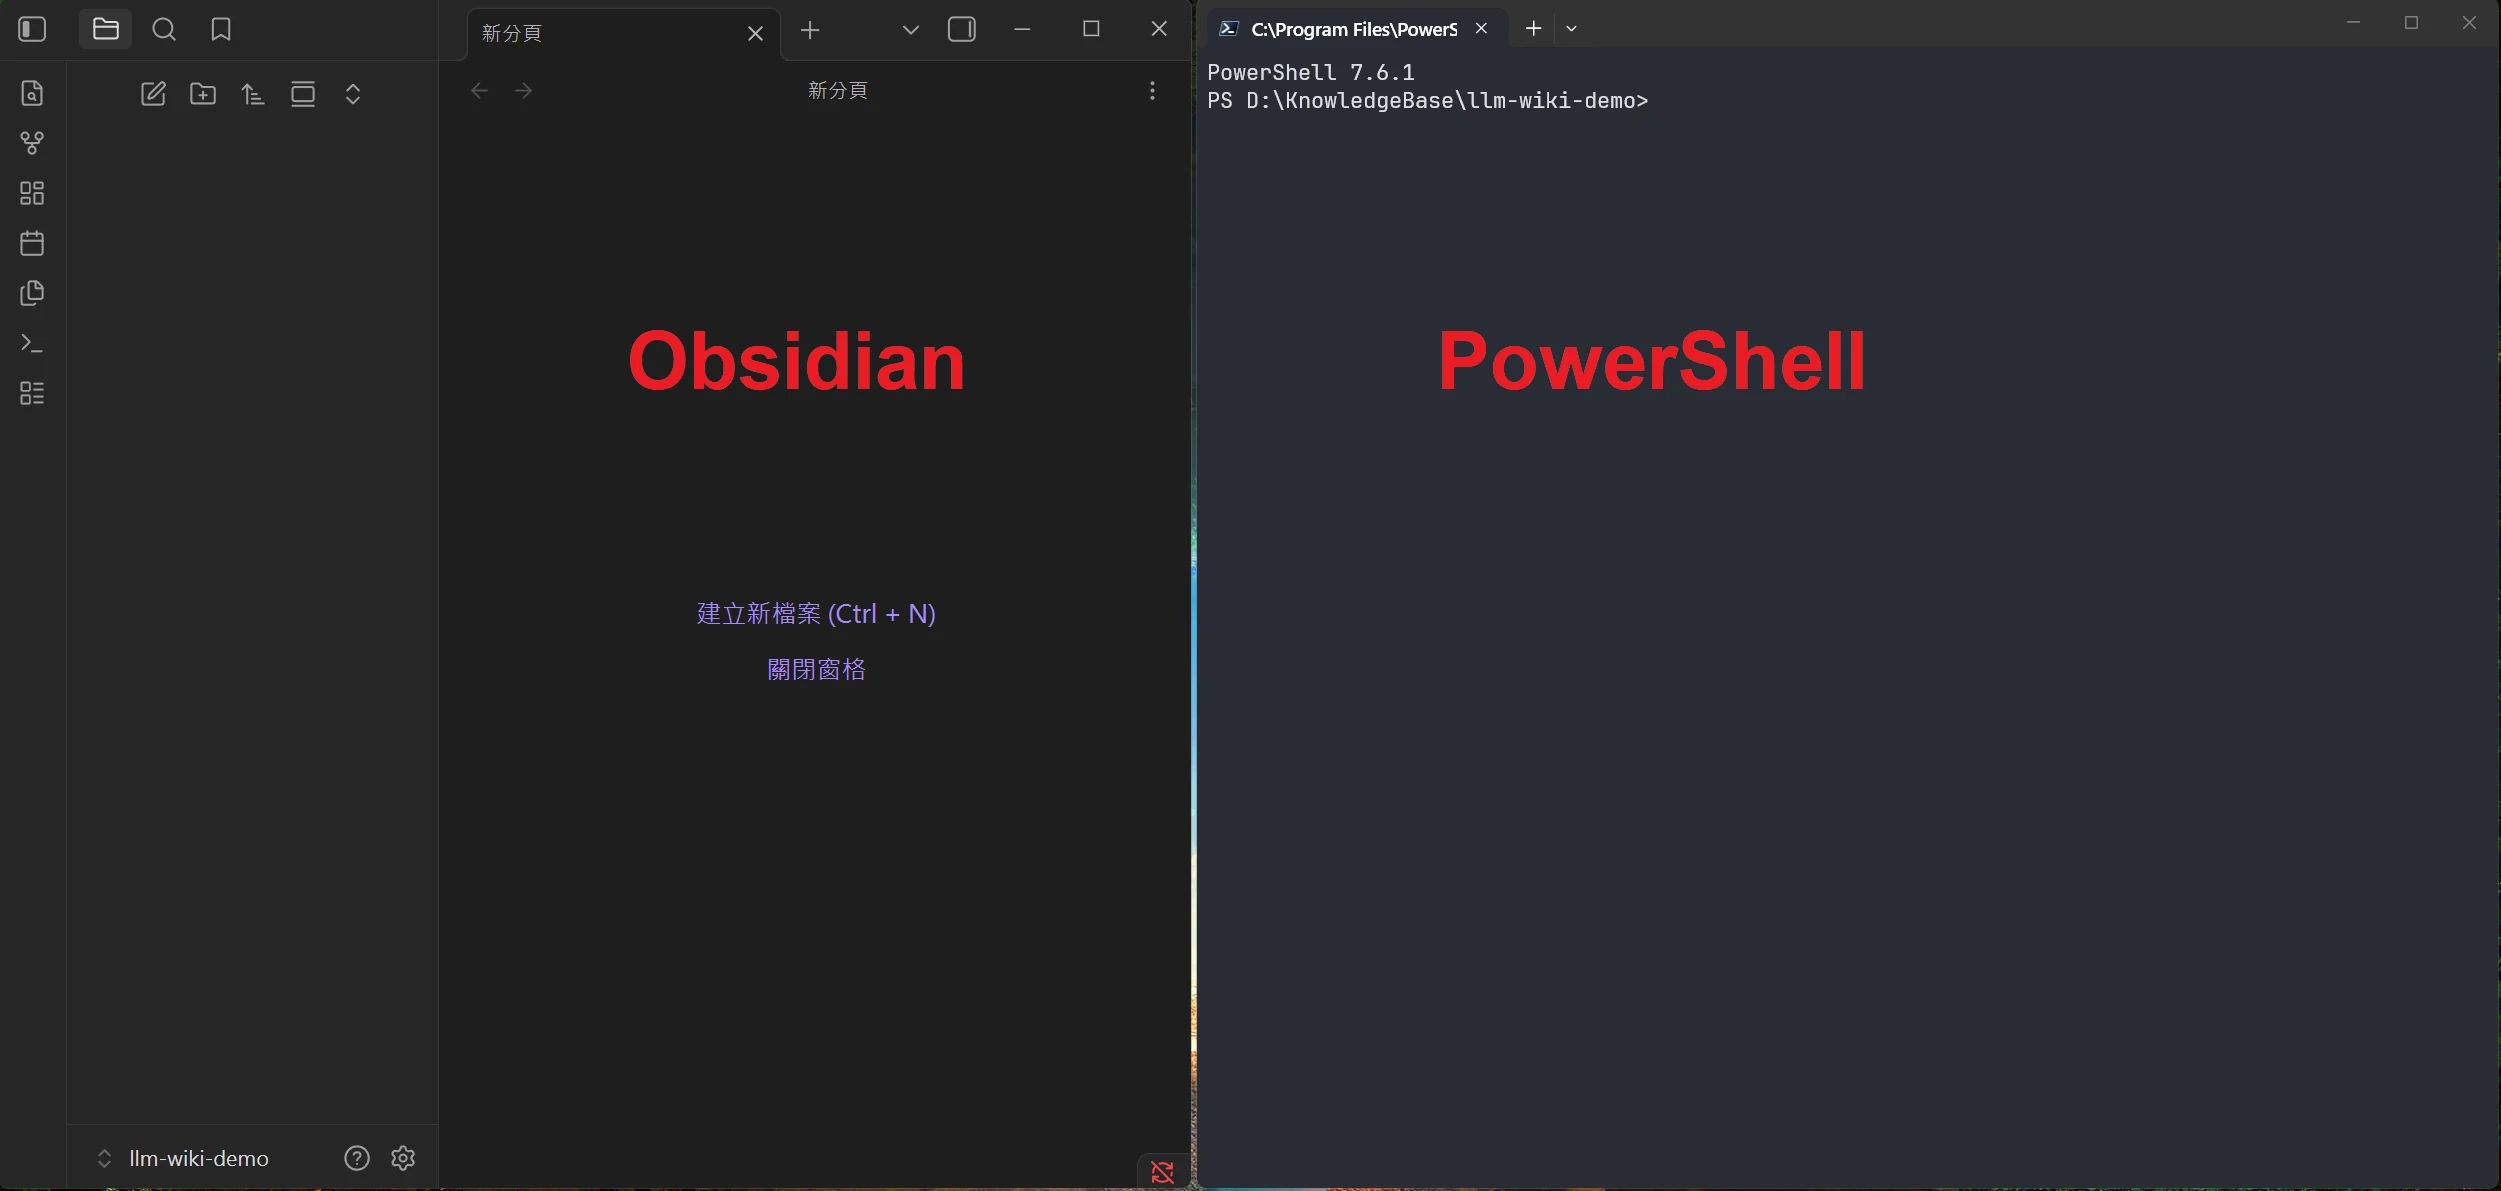Create a new note with the pencil icon
This screenshot has width=2501, height=1191.
[x=153, y=94]
